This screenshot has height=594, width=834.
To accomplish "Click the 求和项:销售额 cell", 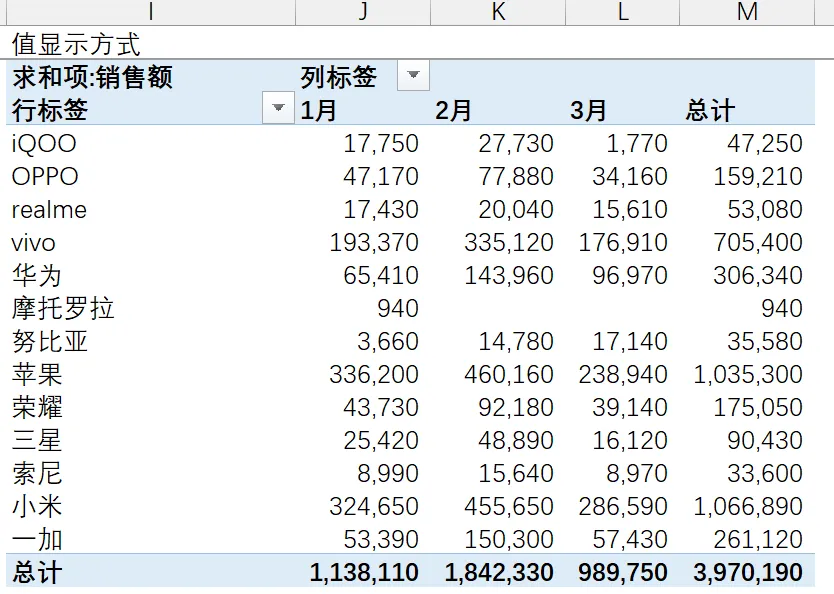I will (x=93, y=77).
